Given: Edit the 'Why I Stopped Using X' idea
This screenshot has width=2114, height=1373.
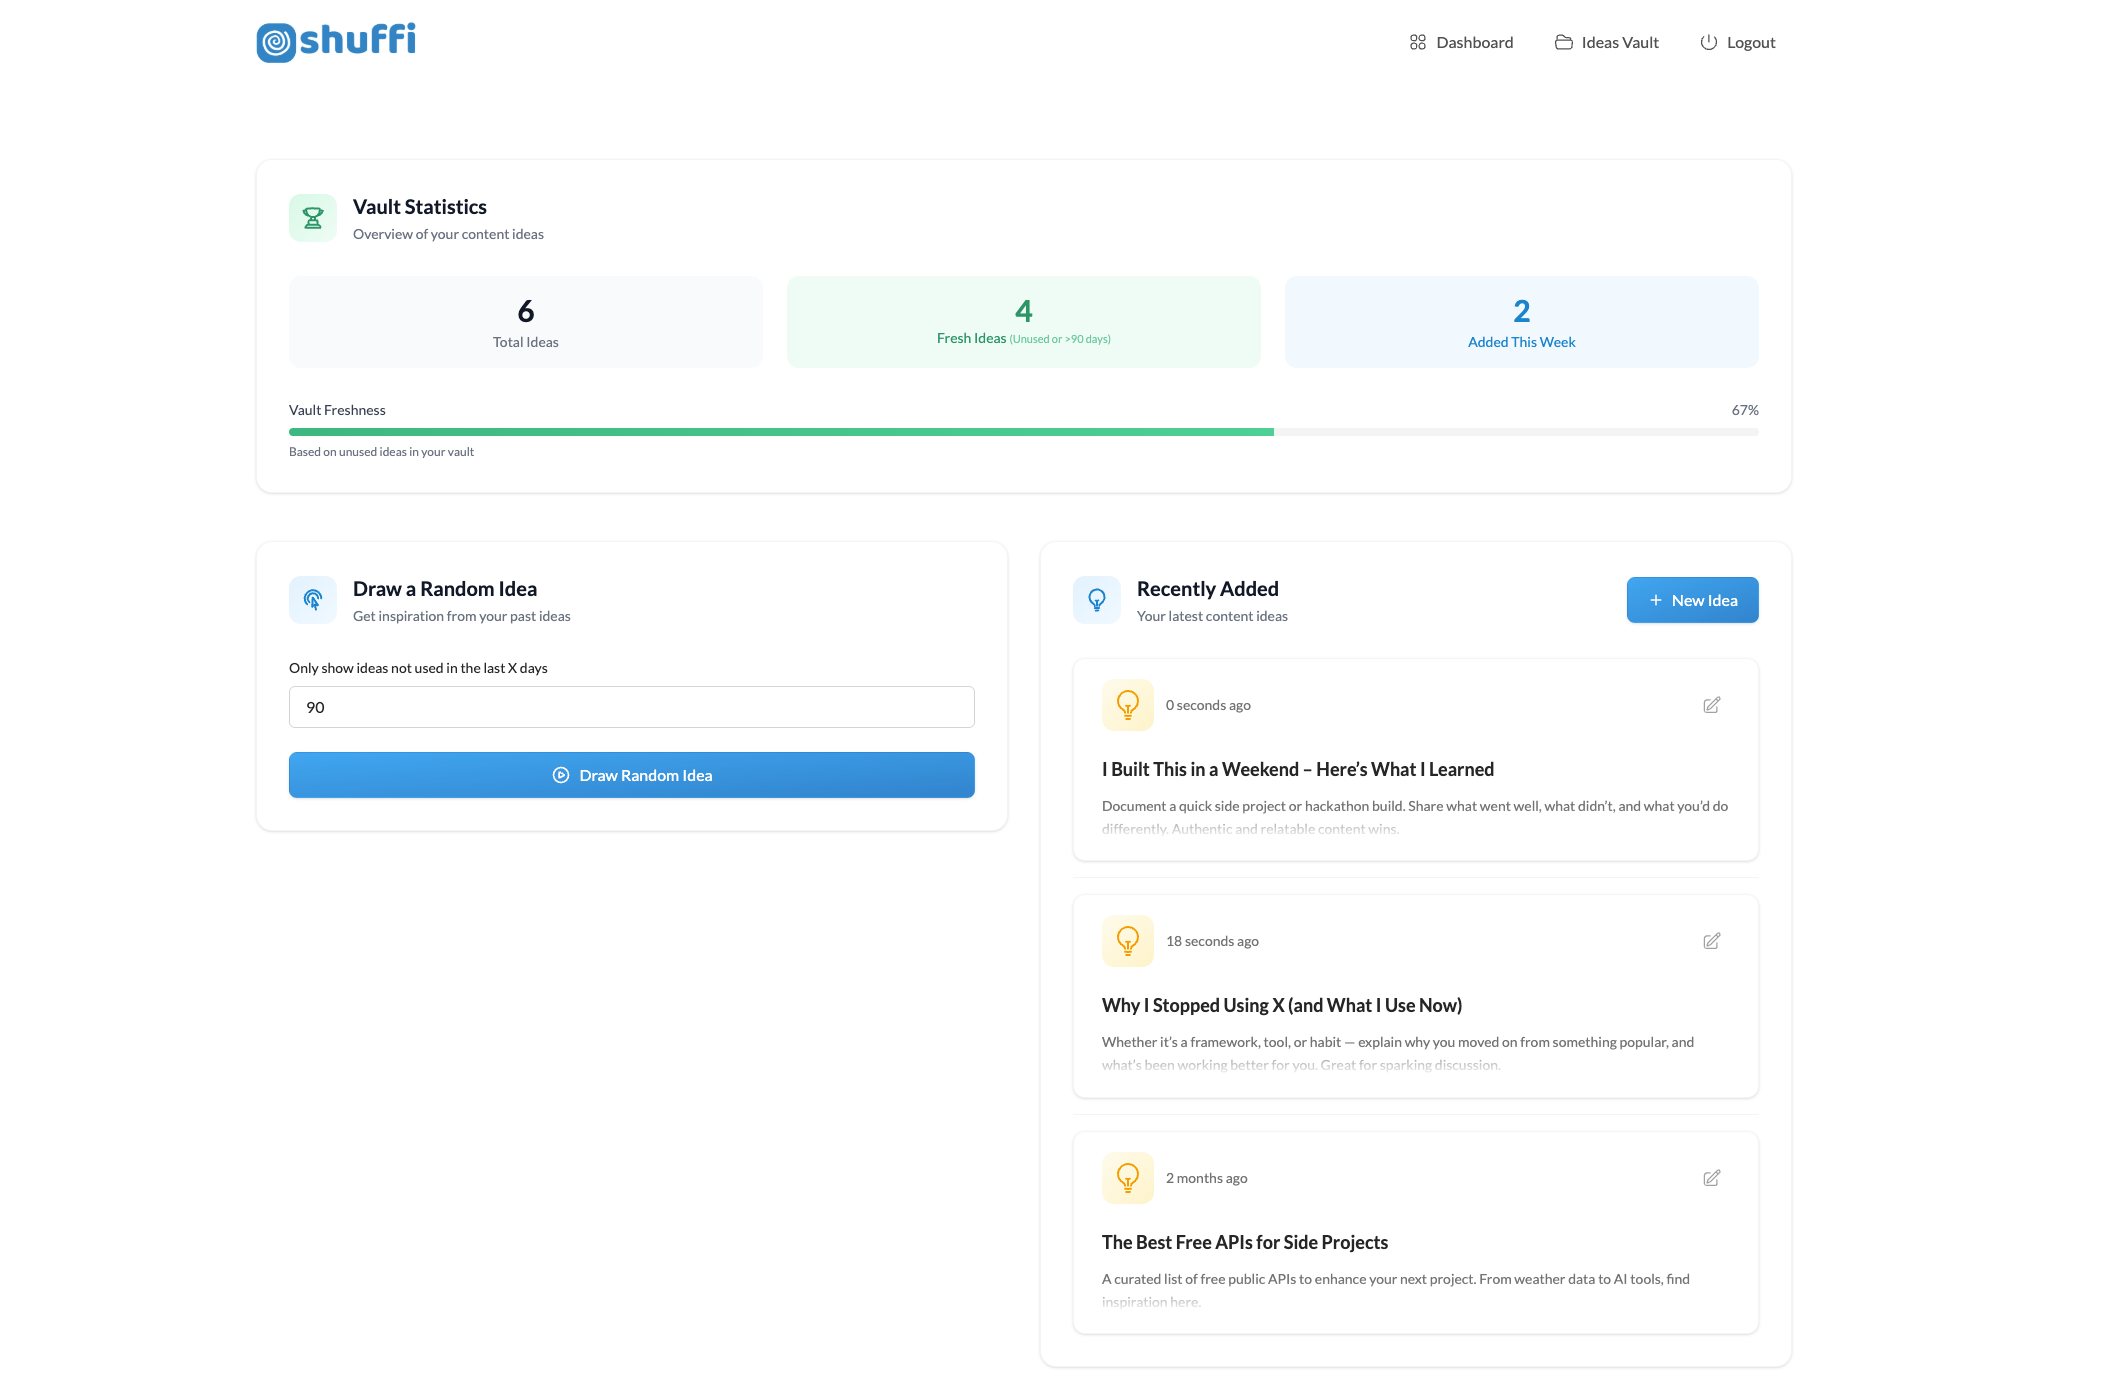Looking at the screenshot, I should 1711,941.
